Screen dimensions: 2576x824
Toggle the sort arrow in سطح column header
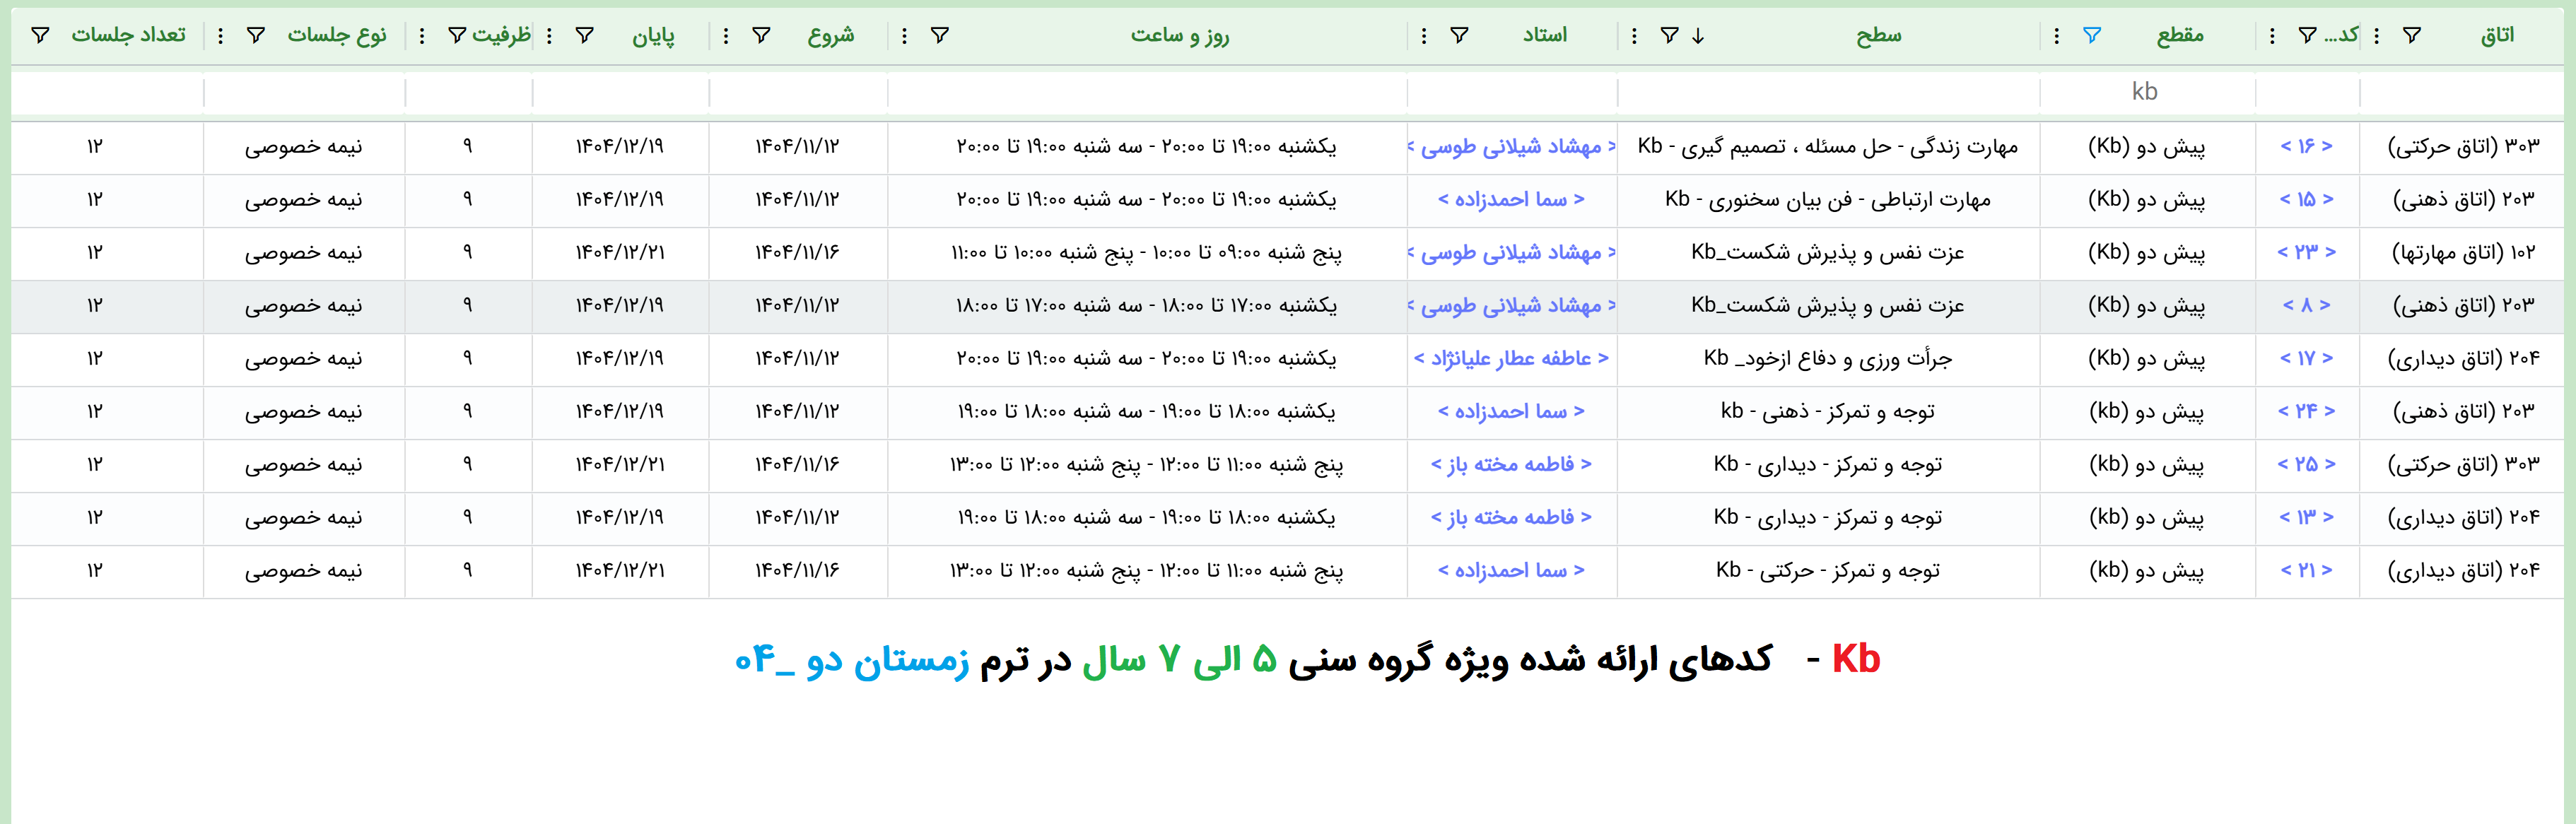click(1698, 36)
